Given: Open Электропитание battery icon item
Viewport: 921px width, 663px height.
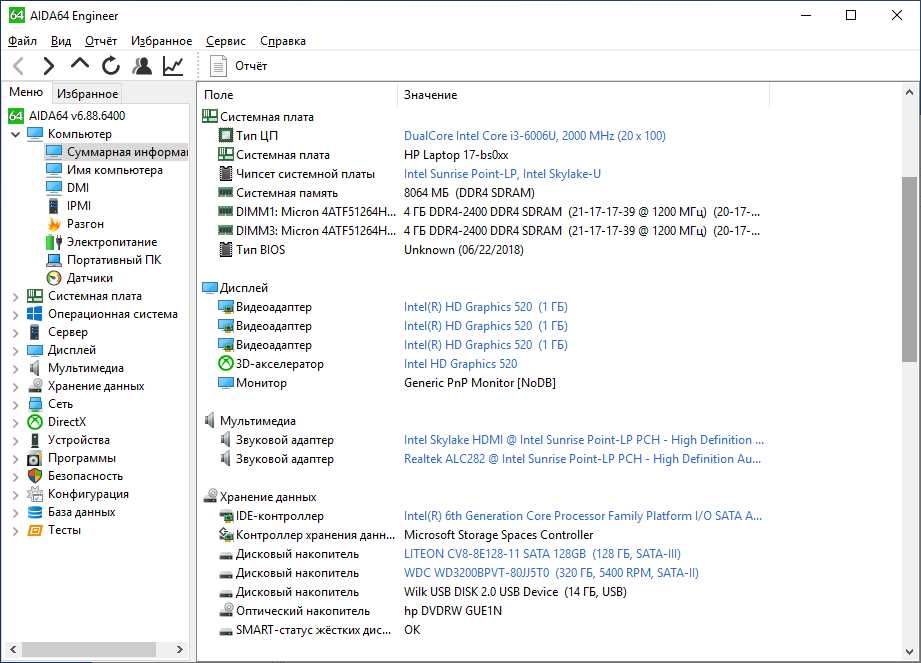Looking at the screenshot, I should pos(54,242).
